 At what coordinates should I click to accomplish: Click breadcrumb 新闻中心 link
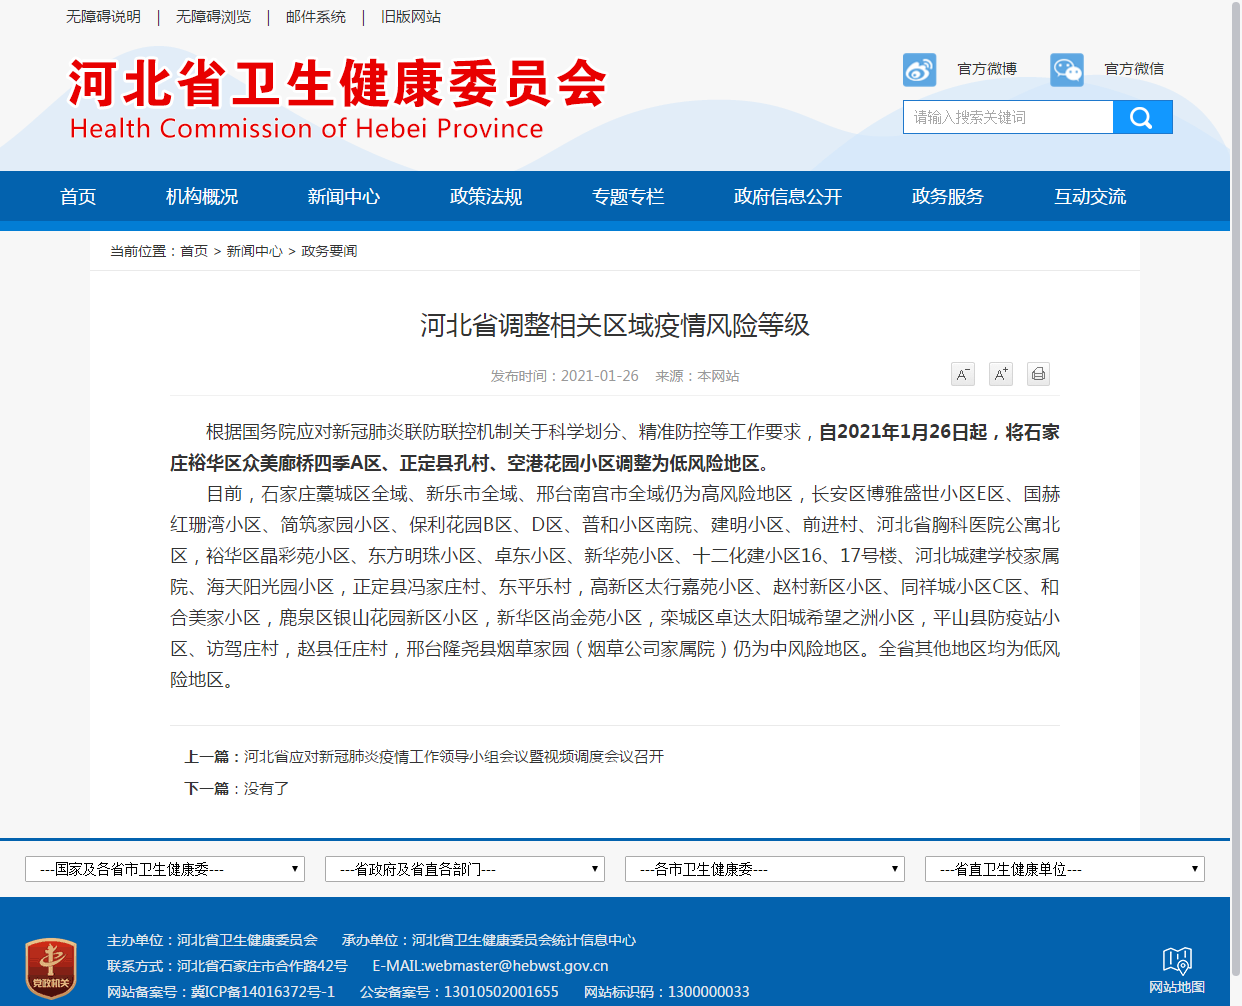[254, 251]
